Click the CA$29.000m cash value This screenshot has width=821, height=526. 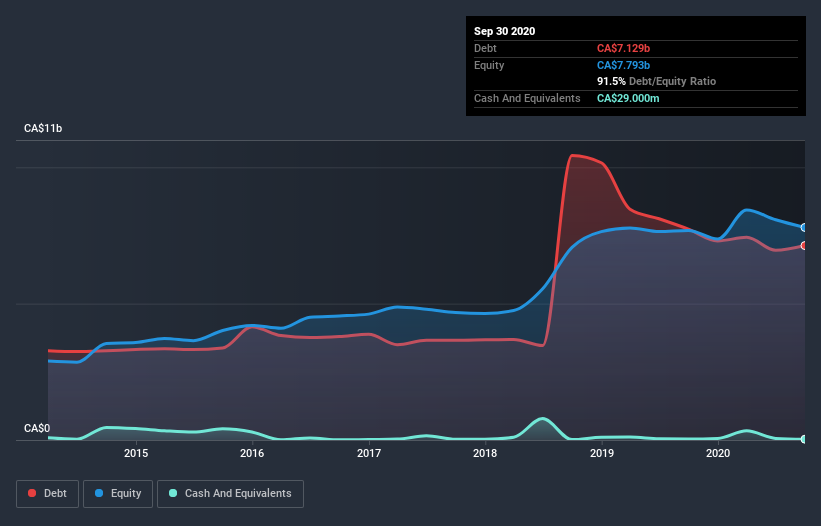628,98
